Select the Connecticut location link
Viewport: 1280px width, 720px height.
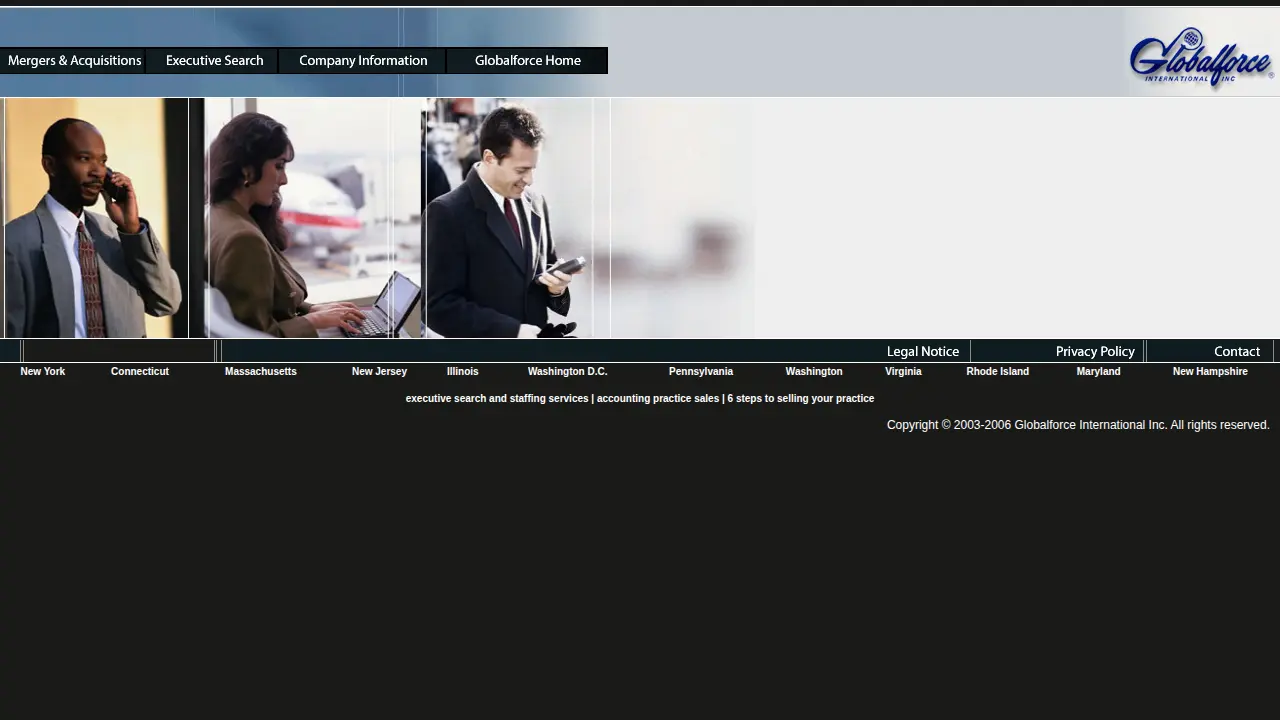[x=140, y=371]
